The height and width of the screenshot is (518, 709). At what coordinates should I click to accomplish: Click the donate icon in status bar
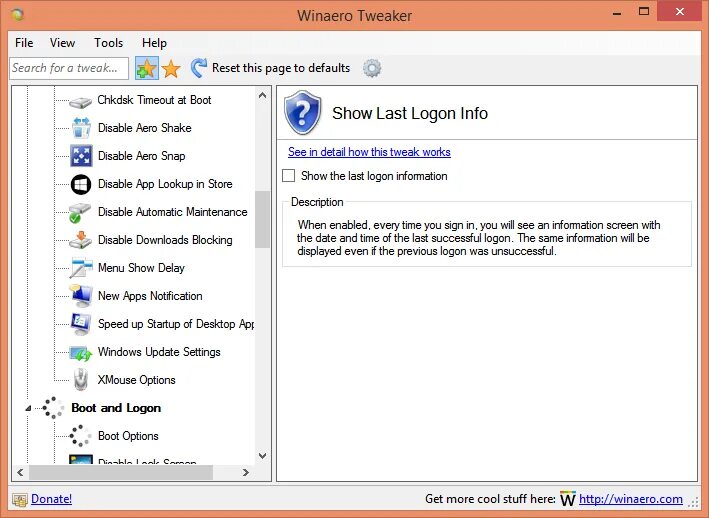pyautogui.click(x=20, y=499)
